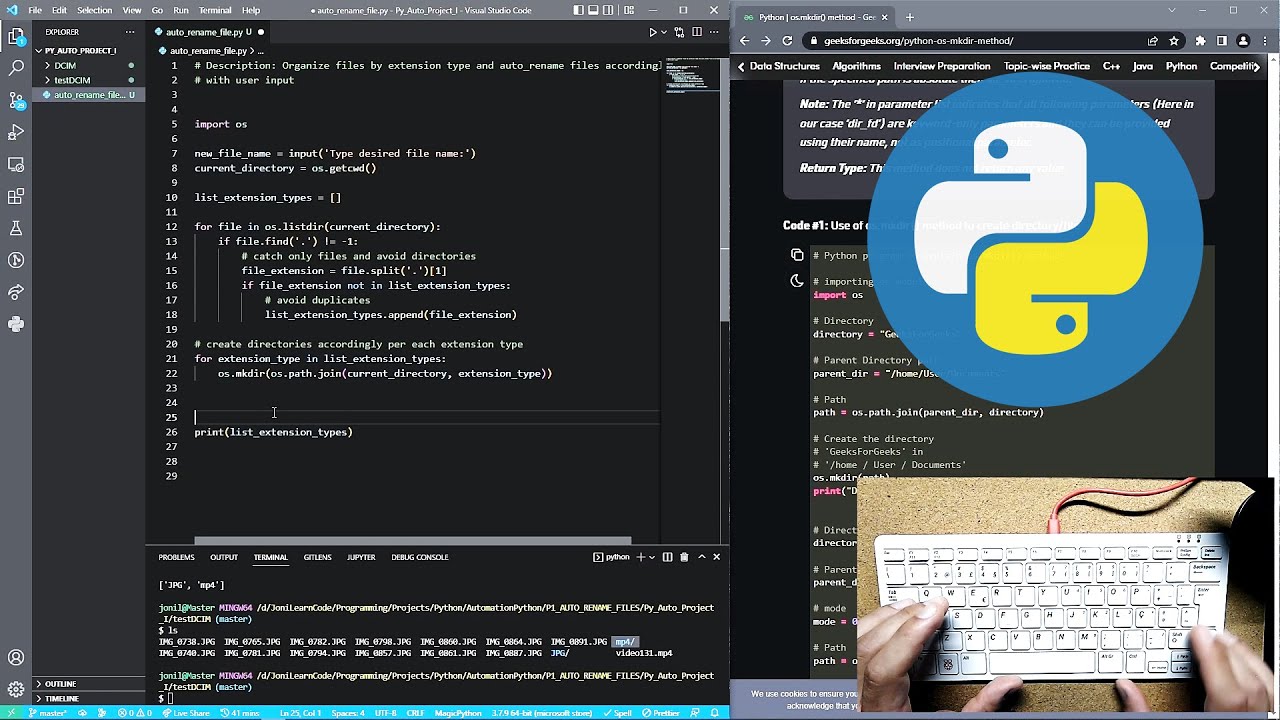Kill terminal with the trash icon
1280x720 pixels.
[684, 557]
